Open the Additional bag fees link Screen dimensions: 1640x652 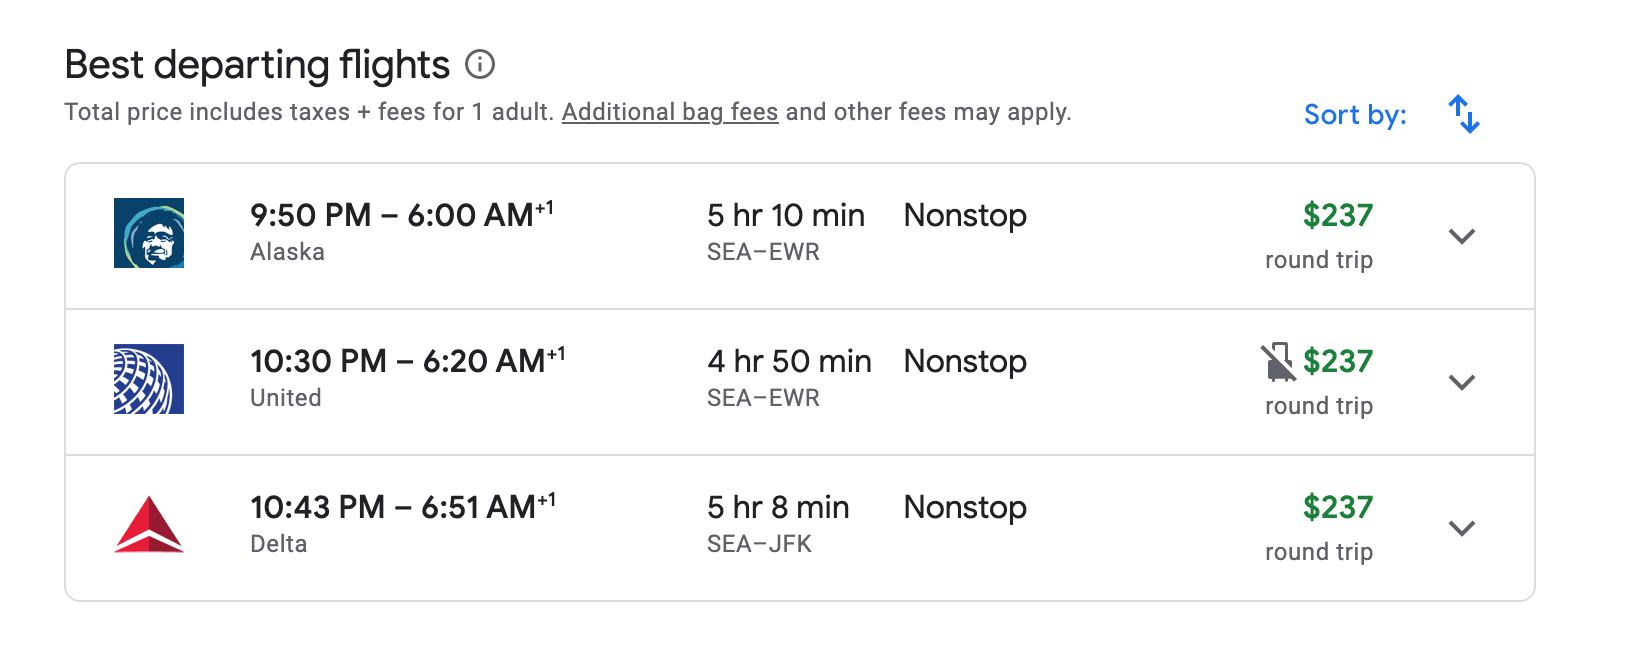click(670, 112)
